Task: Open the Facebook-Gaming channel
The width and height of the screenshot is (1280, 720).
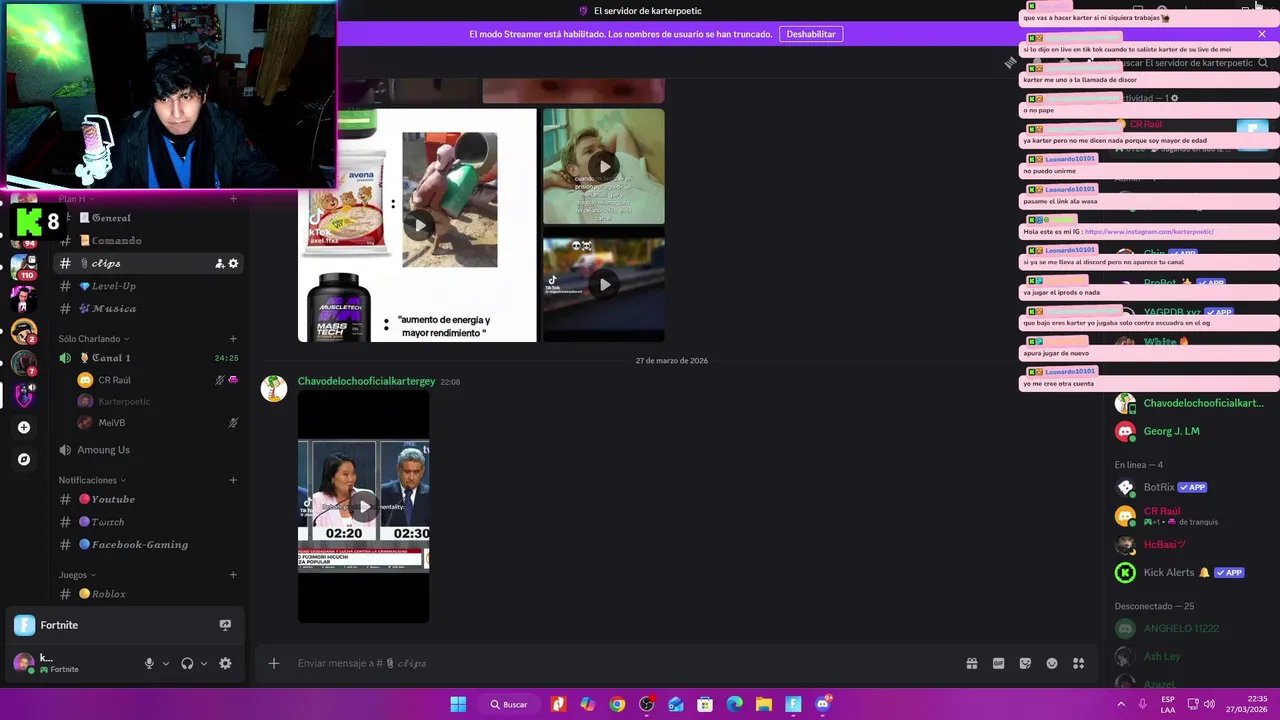Action: pyautogui.click(x=148, y=545)
